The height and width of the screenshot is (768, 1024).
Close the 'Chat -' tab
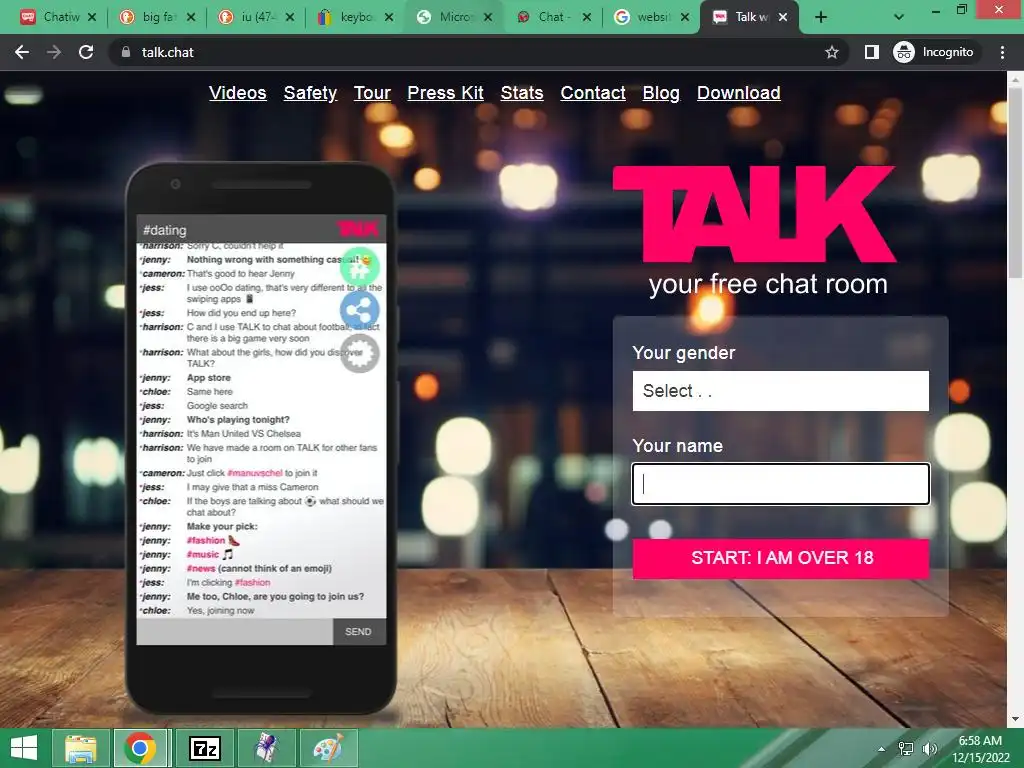pos(586,17)
